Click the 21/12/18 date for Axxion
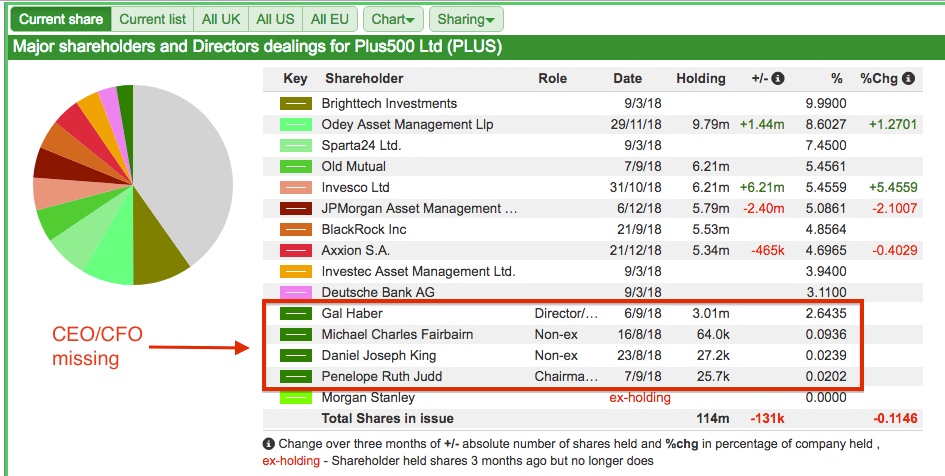Screen dimensions: 945x476 tap(635, 251)
